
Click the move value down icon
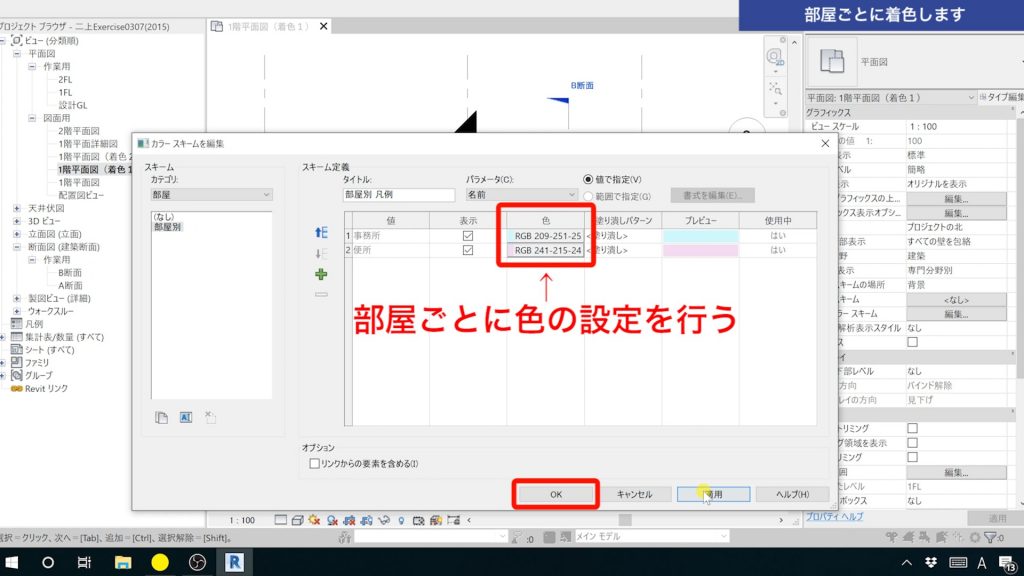[x=319, y=253]
